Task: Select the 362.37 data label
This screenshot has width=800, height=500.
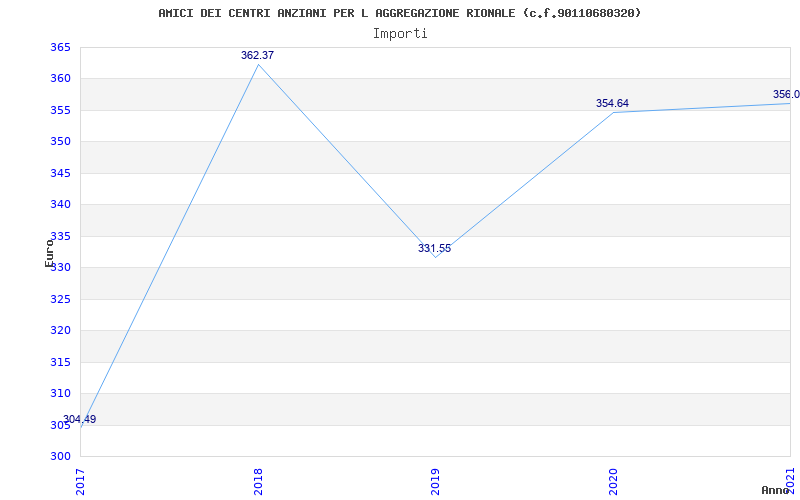Action: click(x=257, y=55)
